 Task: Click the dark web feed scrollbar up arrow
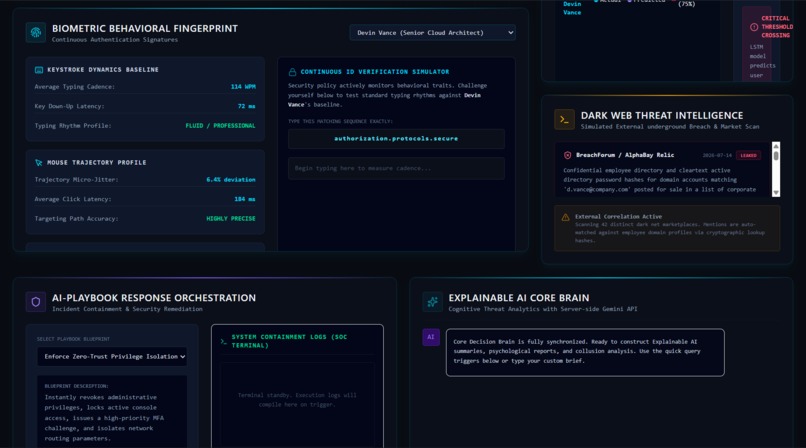click(x=776, y=146)
